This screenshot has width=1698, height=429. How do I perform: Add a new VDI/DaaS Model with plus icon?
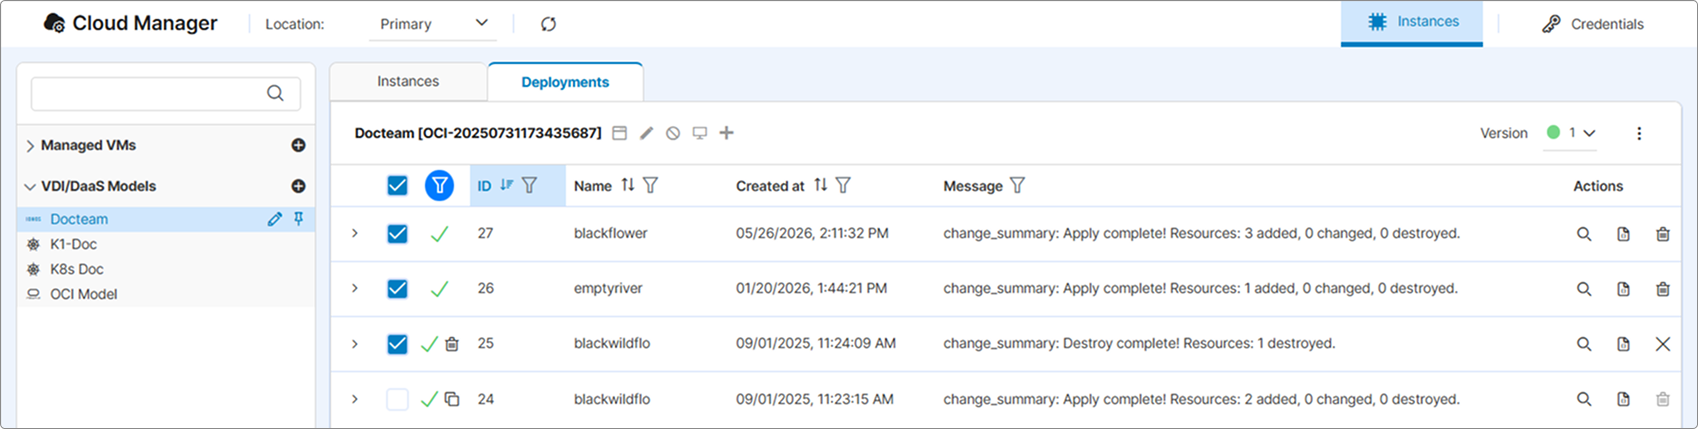(298, 186)
